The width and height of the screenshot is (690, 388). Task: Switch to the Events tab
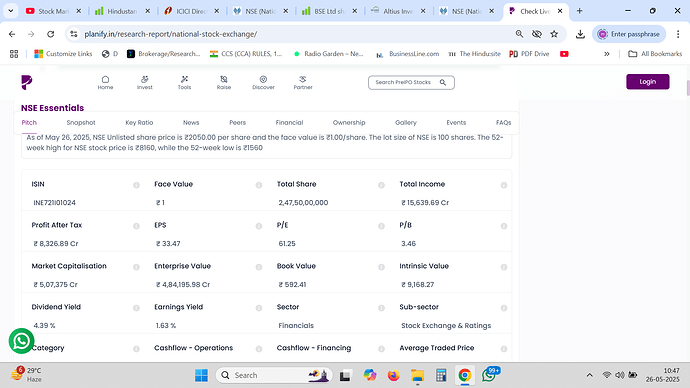(456, 123)
